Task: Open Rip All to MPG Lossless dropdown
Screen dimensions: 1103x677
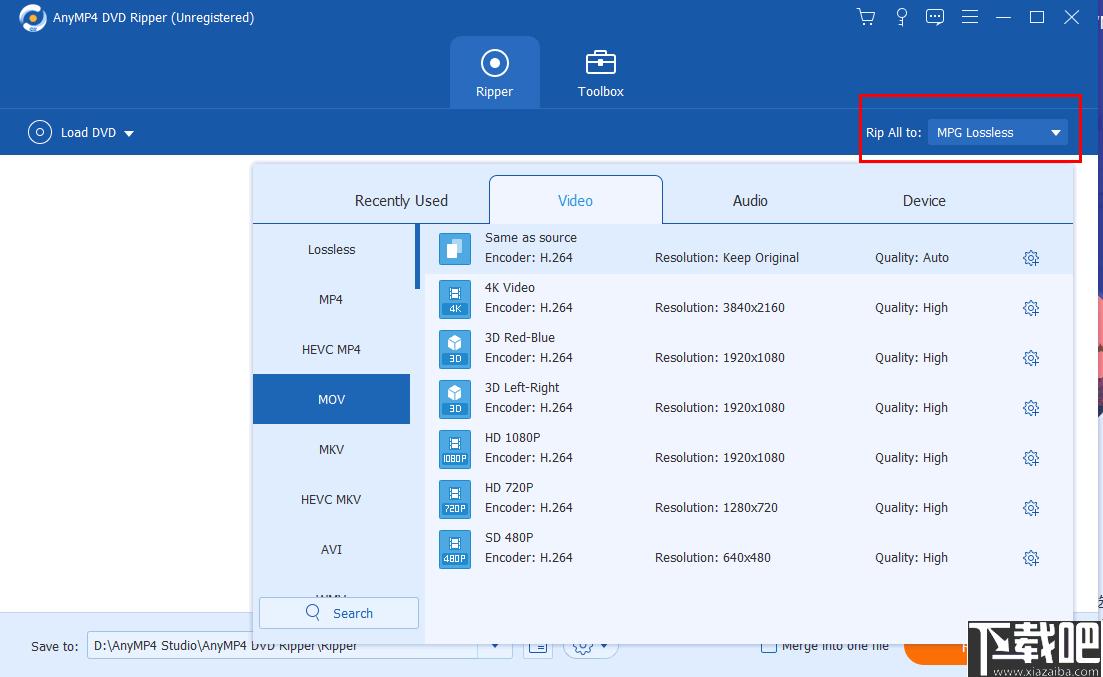Action: (x=997, y=132)
